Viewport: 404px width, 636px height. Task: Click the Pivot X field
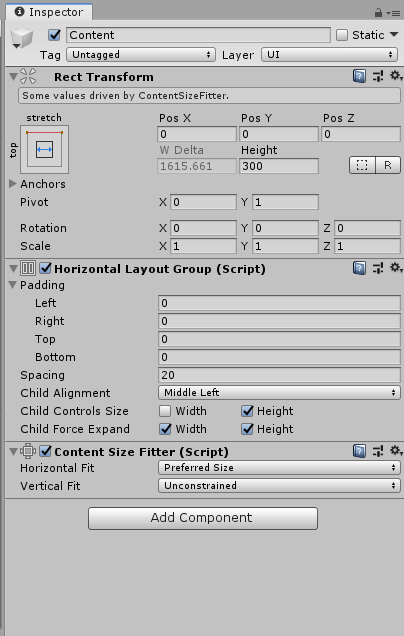pyautogui.click(x=203, y=202)
